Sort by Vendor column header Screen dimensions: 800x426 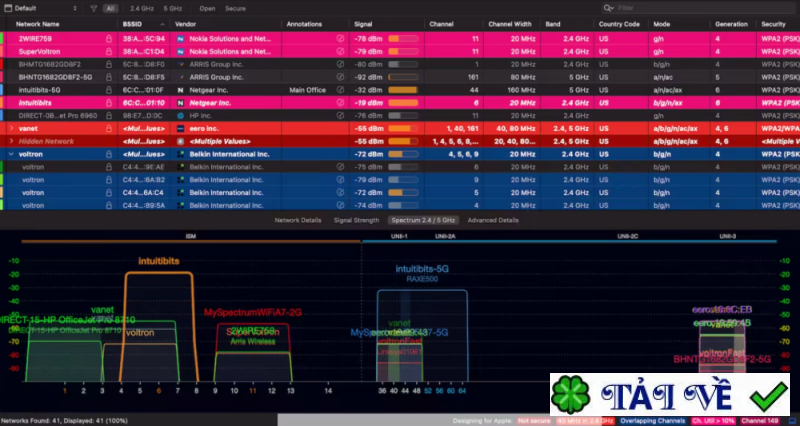coord(185,24)
